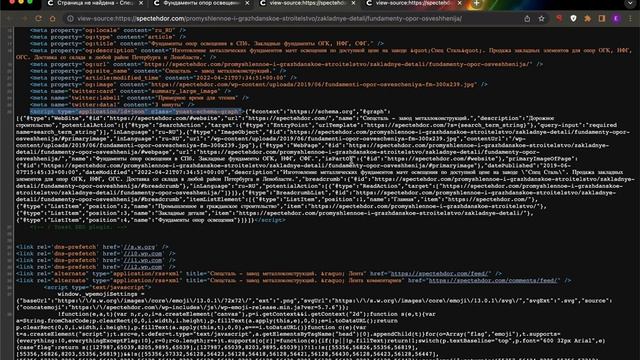The height and width of the screenshot is (360, 640).
Task: Click the article:modified_time meta line
Action: [163, 78]
